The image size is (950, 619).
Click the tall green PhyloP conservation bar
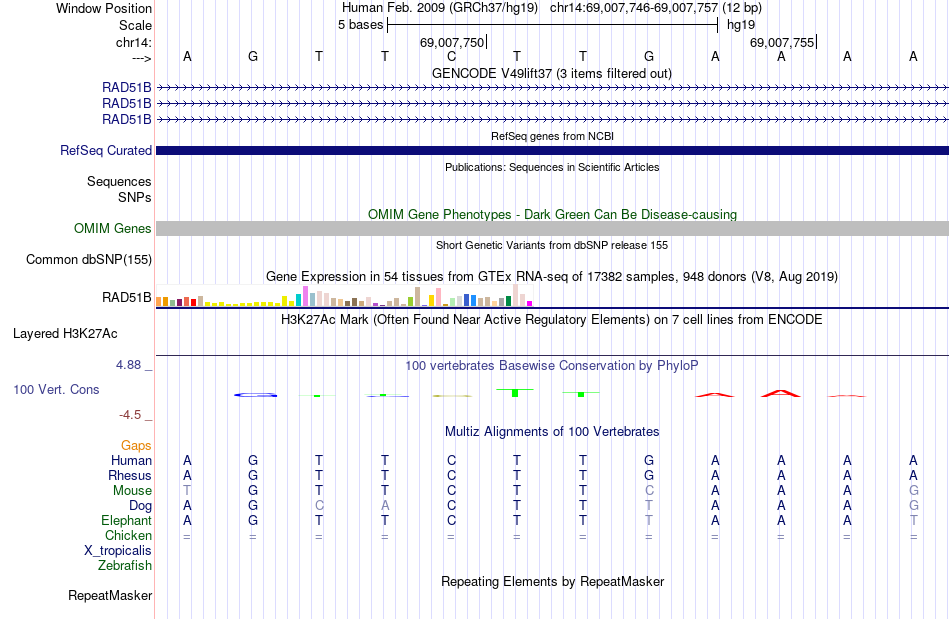515,392
